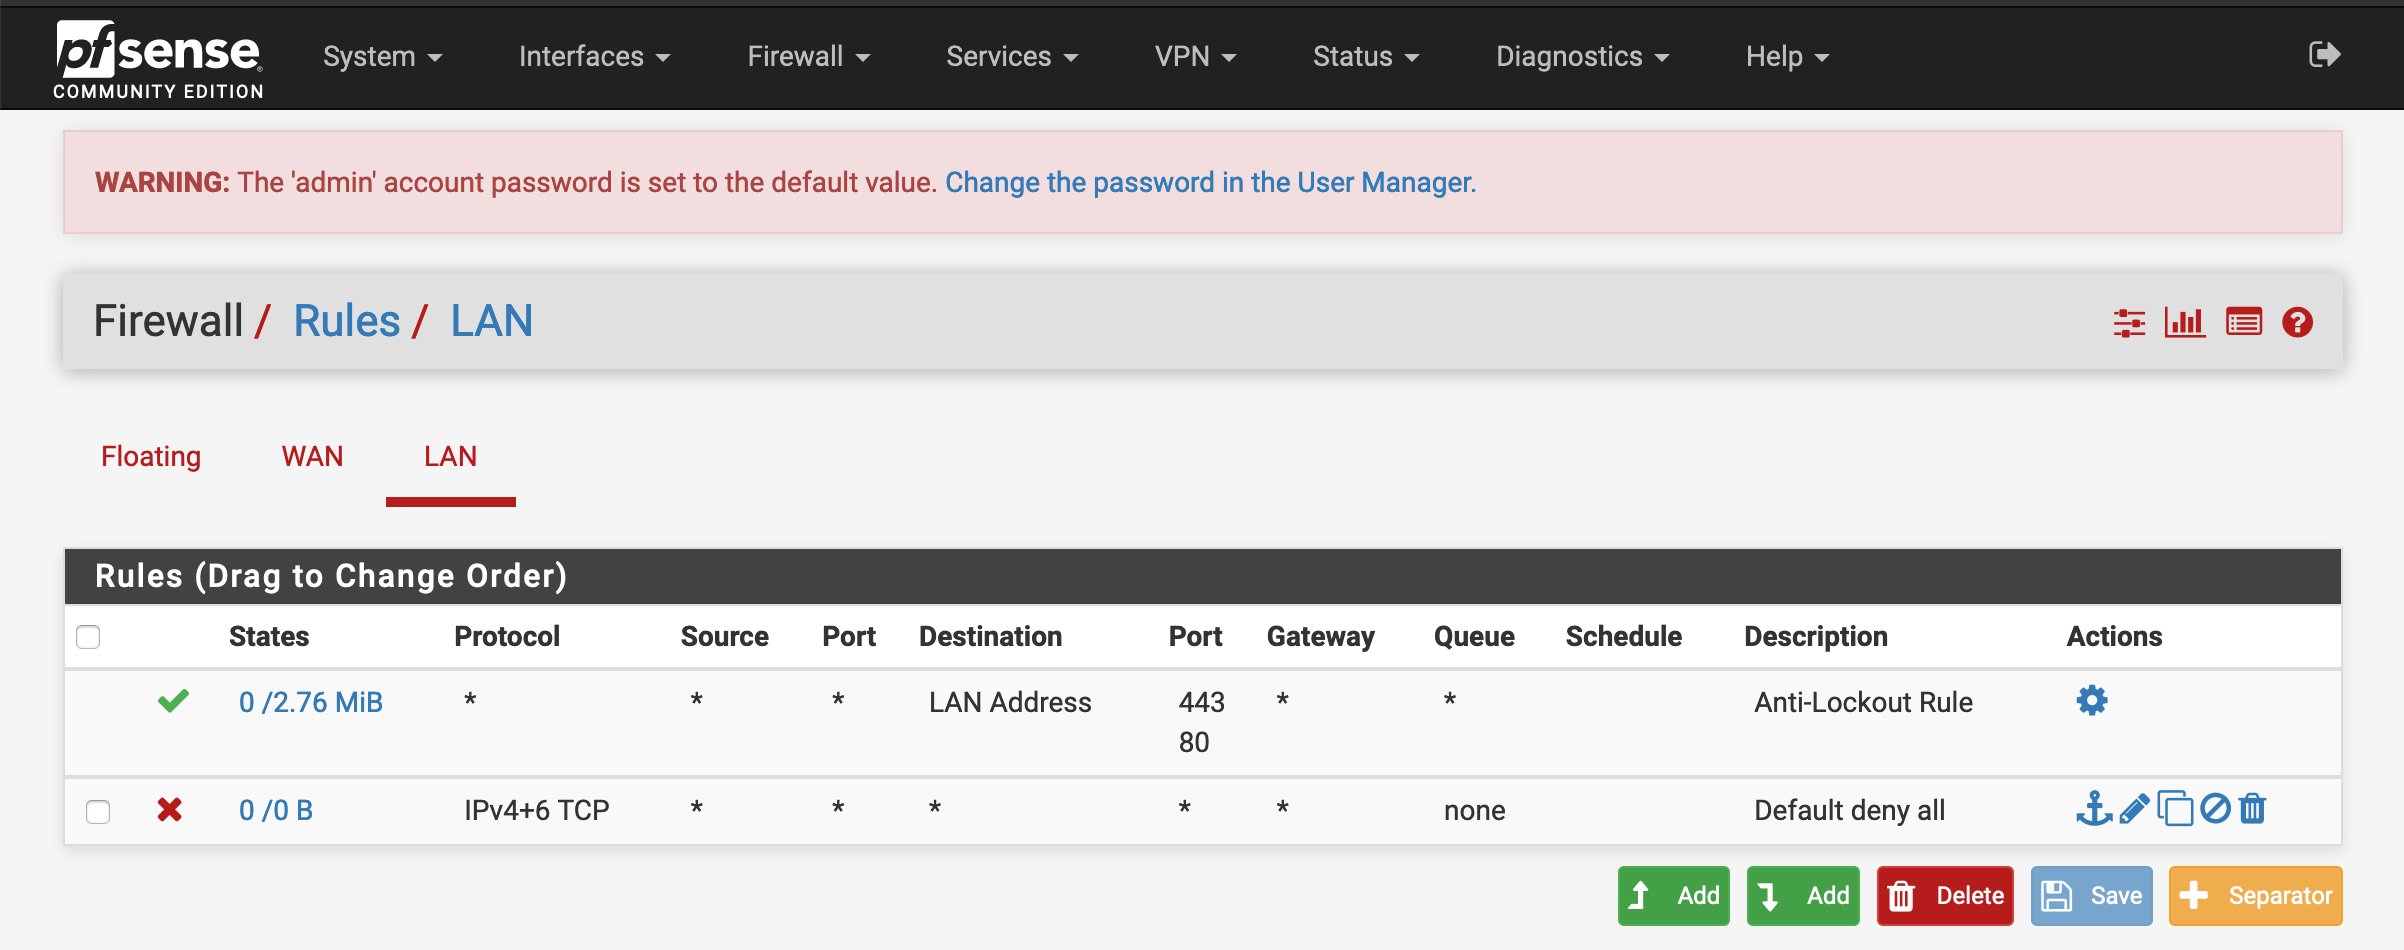The image size is (2404, 950).
Task: Click the logout icon in the top bar
Action: 2325,54
